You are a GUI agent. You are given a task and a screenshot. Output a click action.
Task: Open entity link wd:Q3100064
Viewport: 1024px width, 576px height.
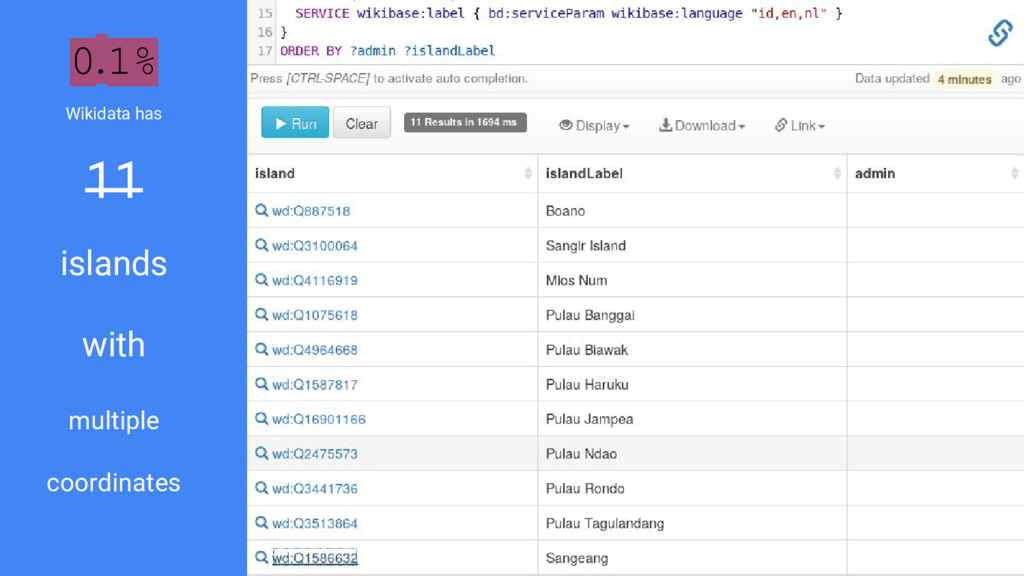315,246
